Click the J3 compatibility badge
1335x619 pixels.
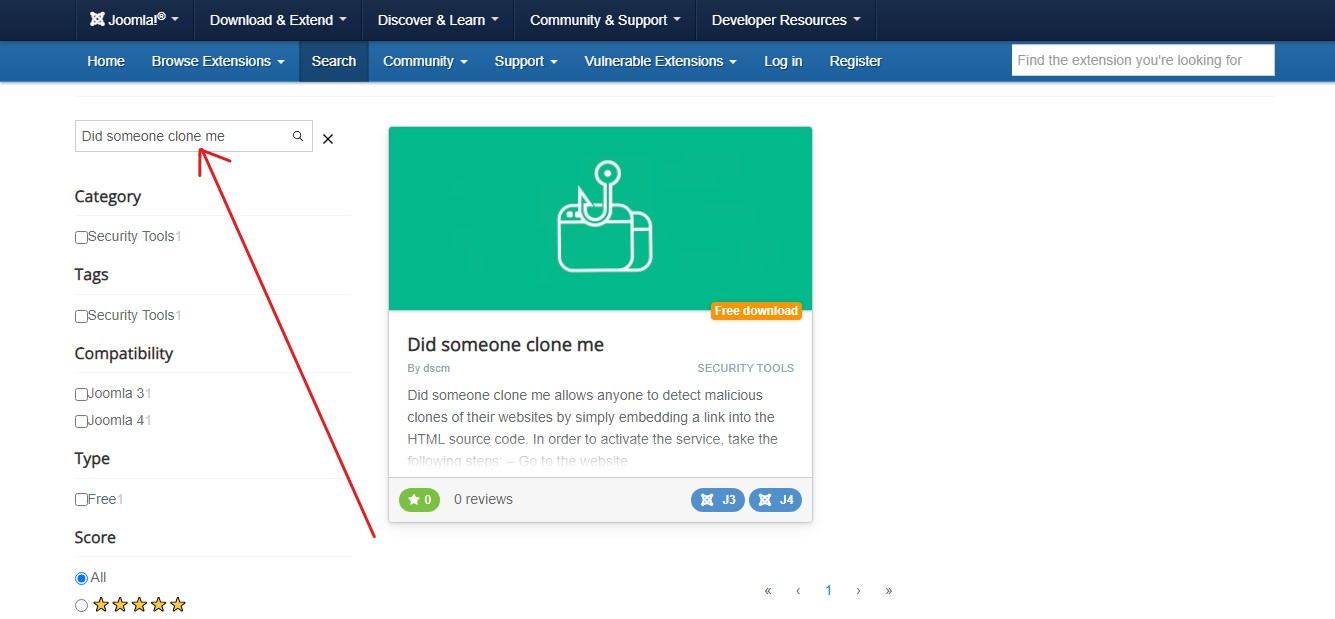[x=717, y=500]
